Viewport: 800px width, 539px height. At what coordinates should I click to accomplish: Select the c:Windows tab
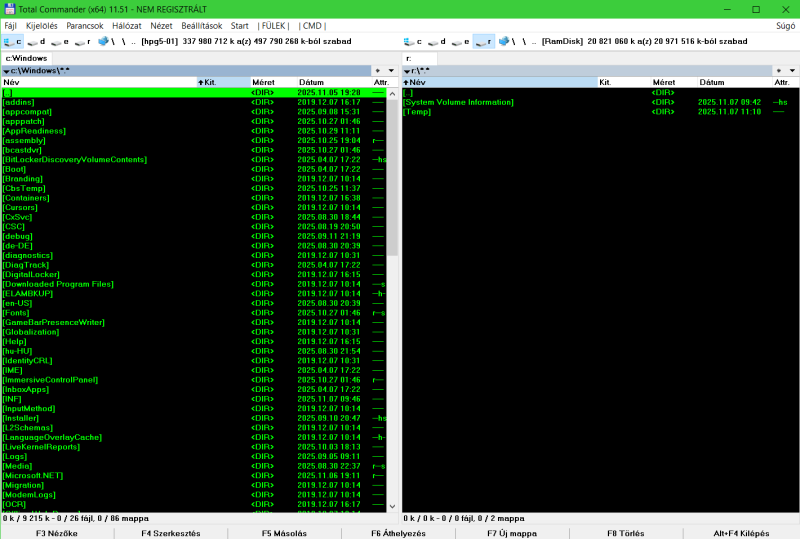27,58
